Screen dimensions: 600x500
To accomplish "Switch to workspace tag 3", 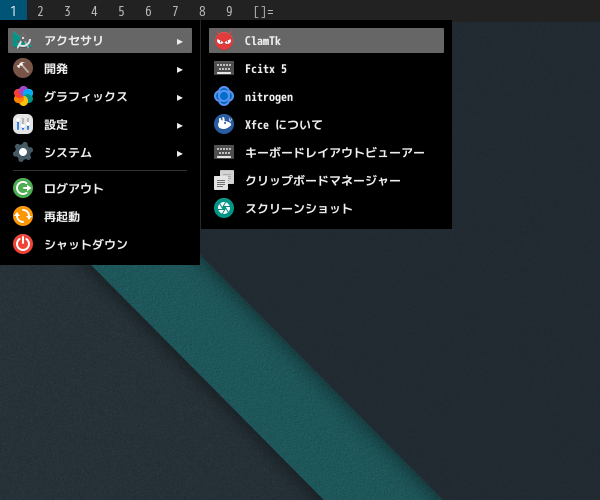I will click(67, 11).
